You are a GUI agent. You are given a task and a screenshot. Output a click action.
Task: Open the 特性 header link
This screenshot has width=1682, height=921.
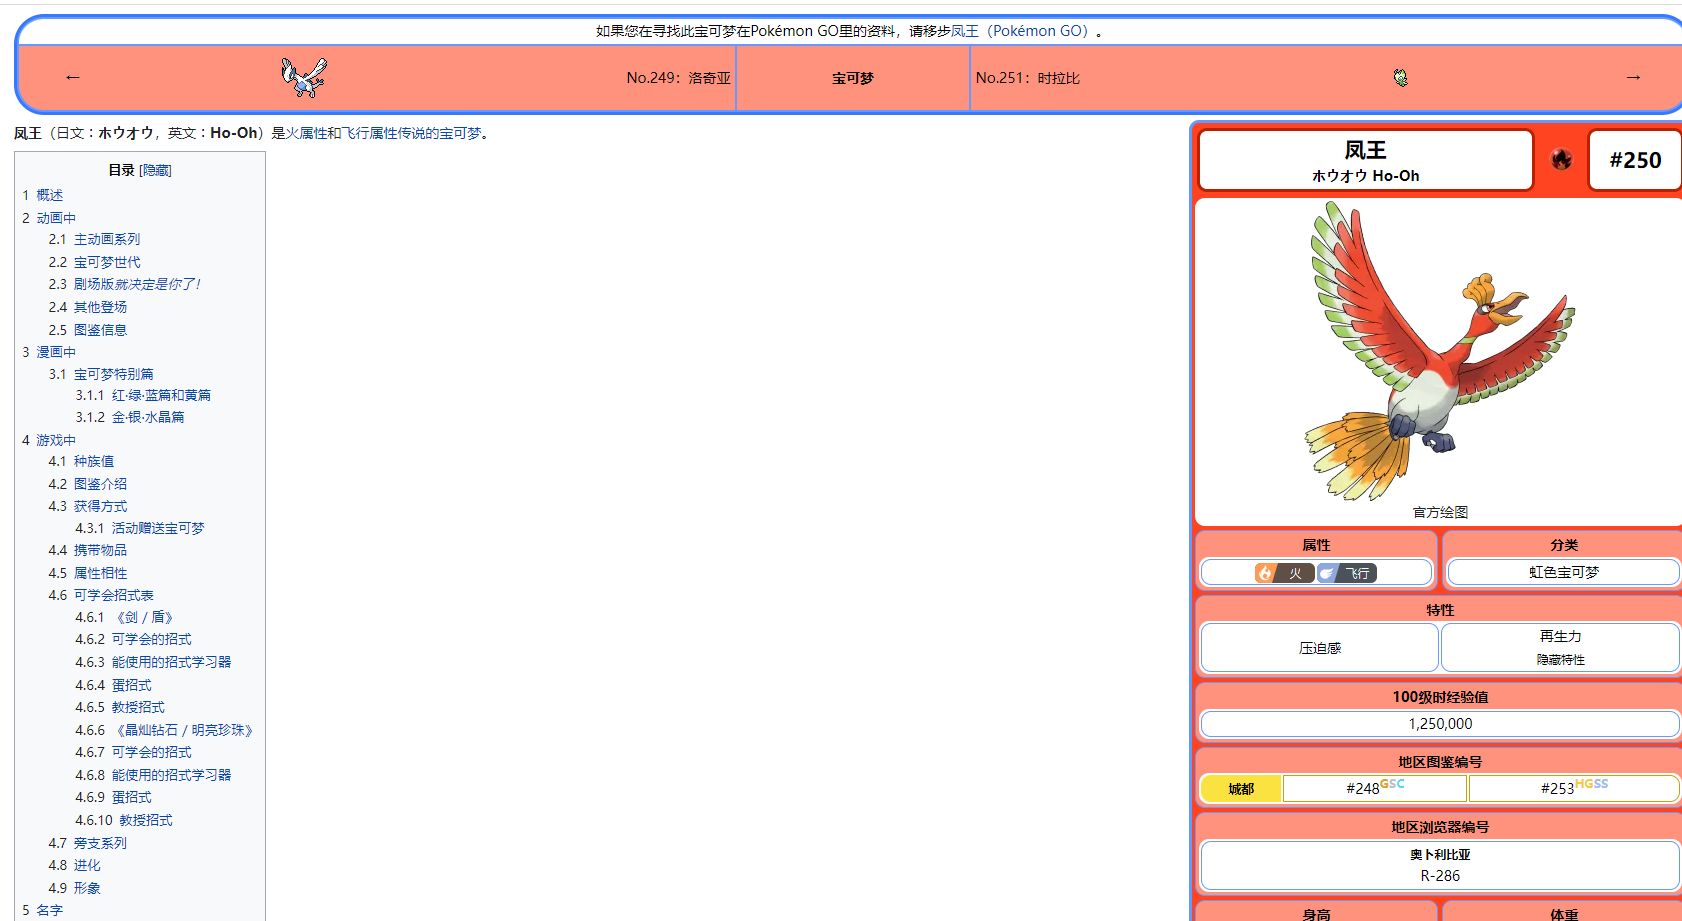[x=1440, y=610]
